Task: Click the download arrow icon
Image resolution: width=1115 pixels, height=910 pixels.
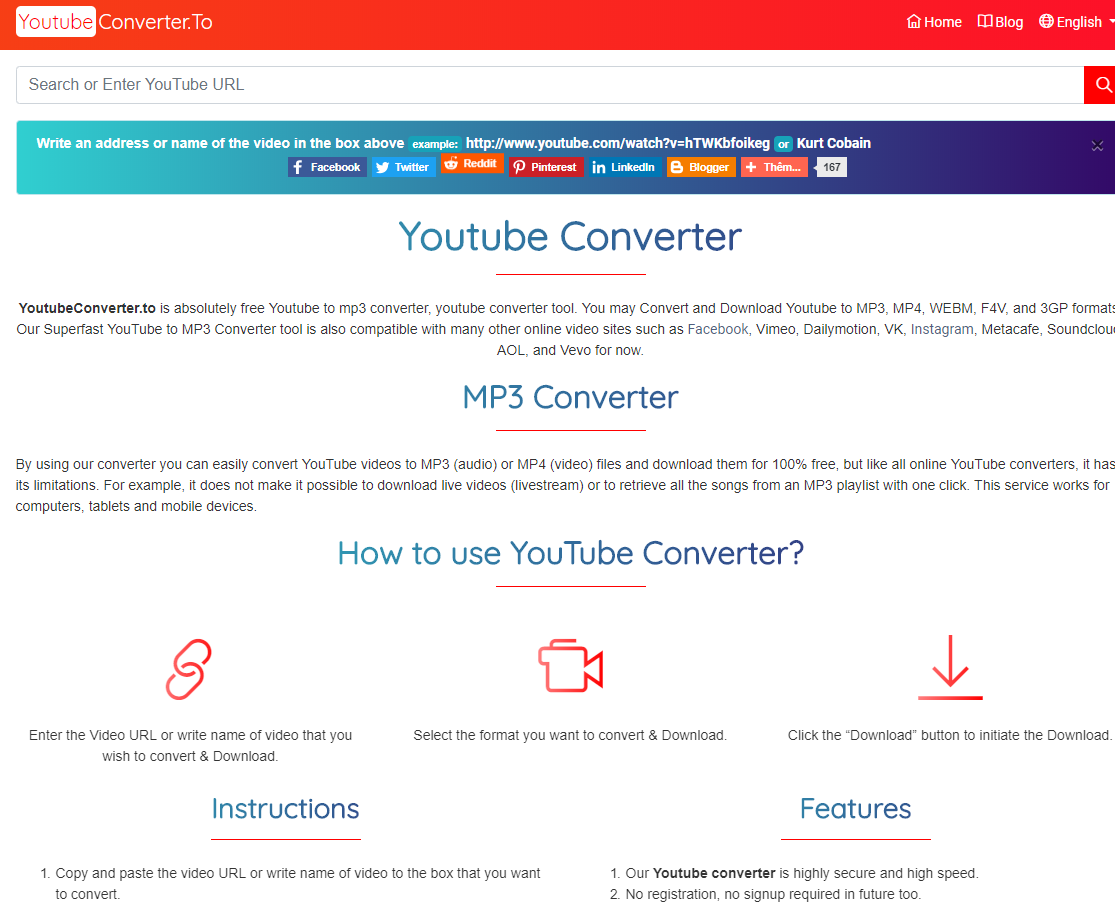Action: click(x=950, y=667)
